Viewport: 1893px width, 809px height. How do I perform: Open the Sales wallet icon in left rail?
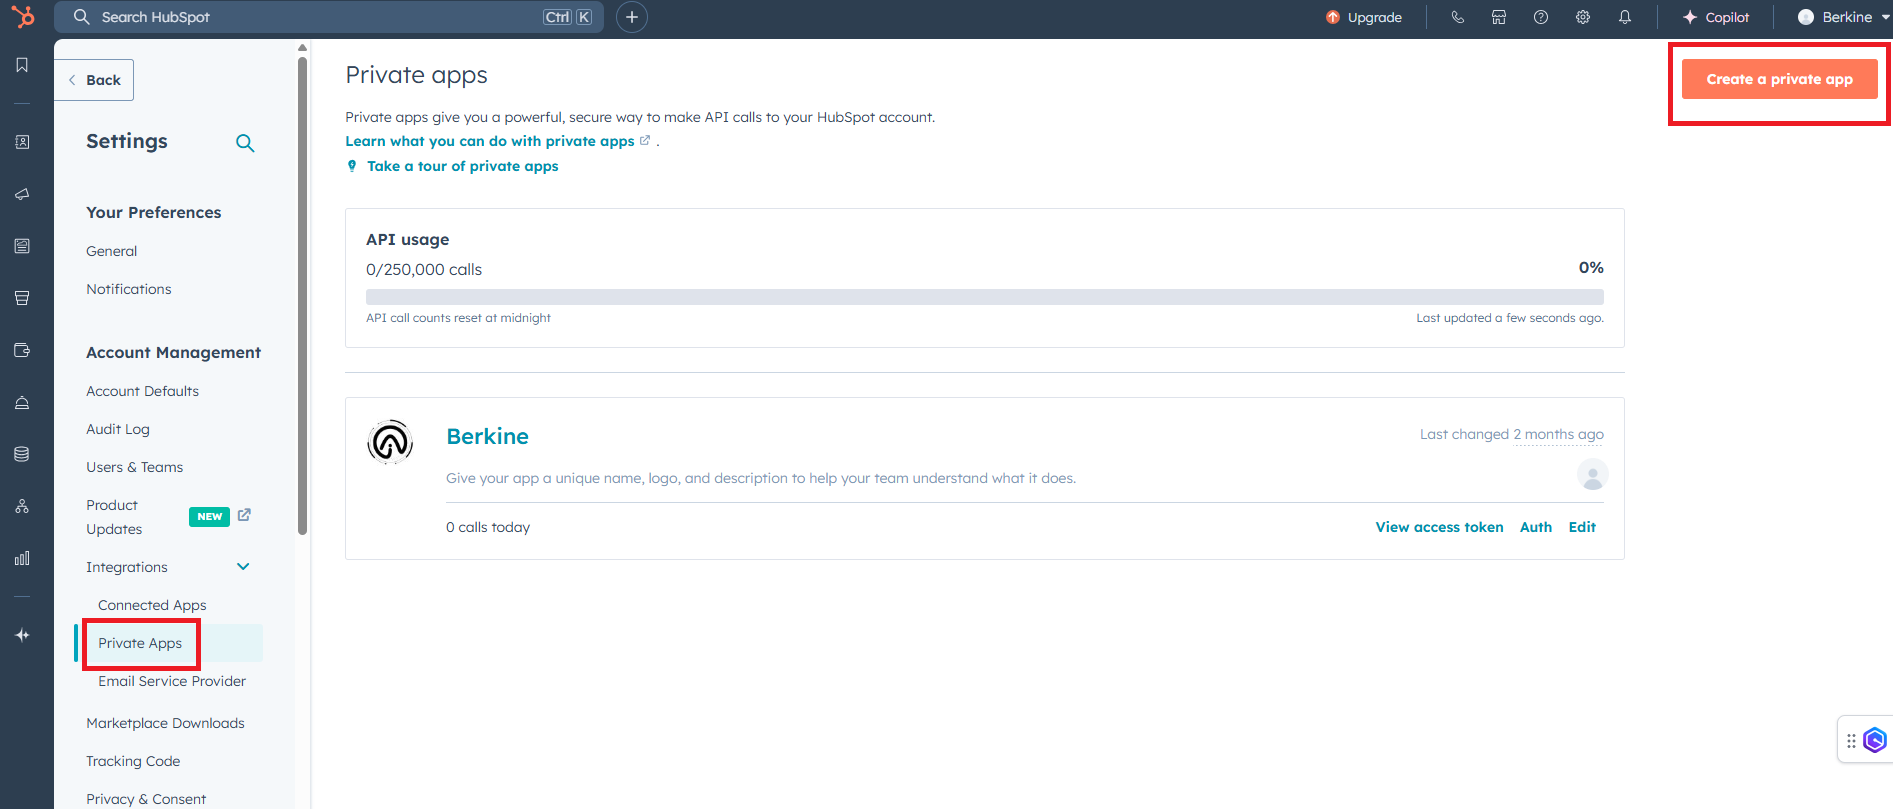22,350
